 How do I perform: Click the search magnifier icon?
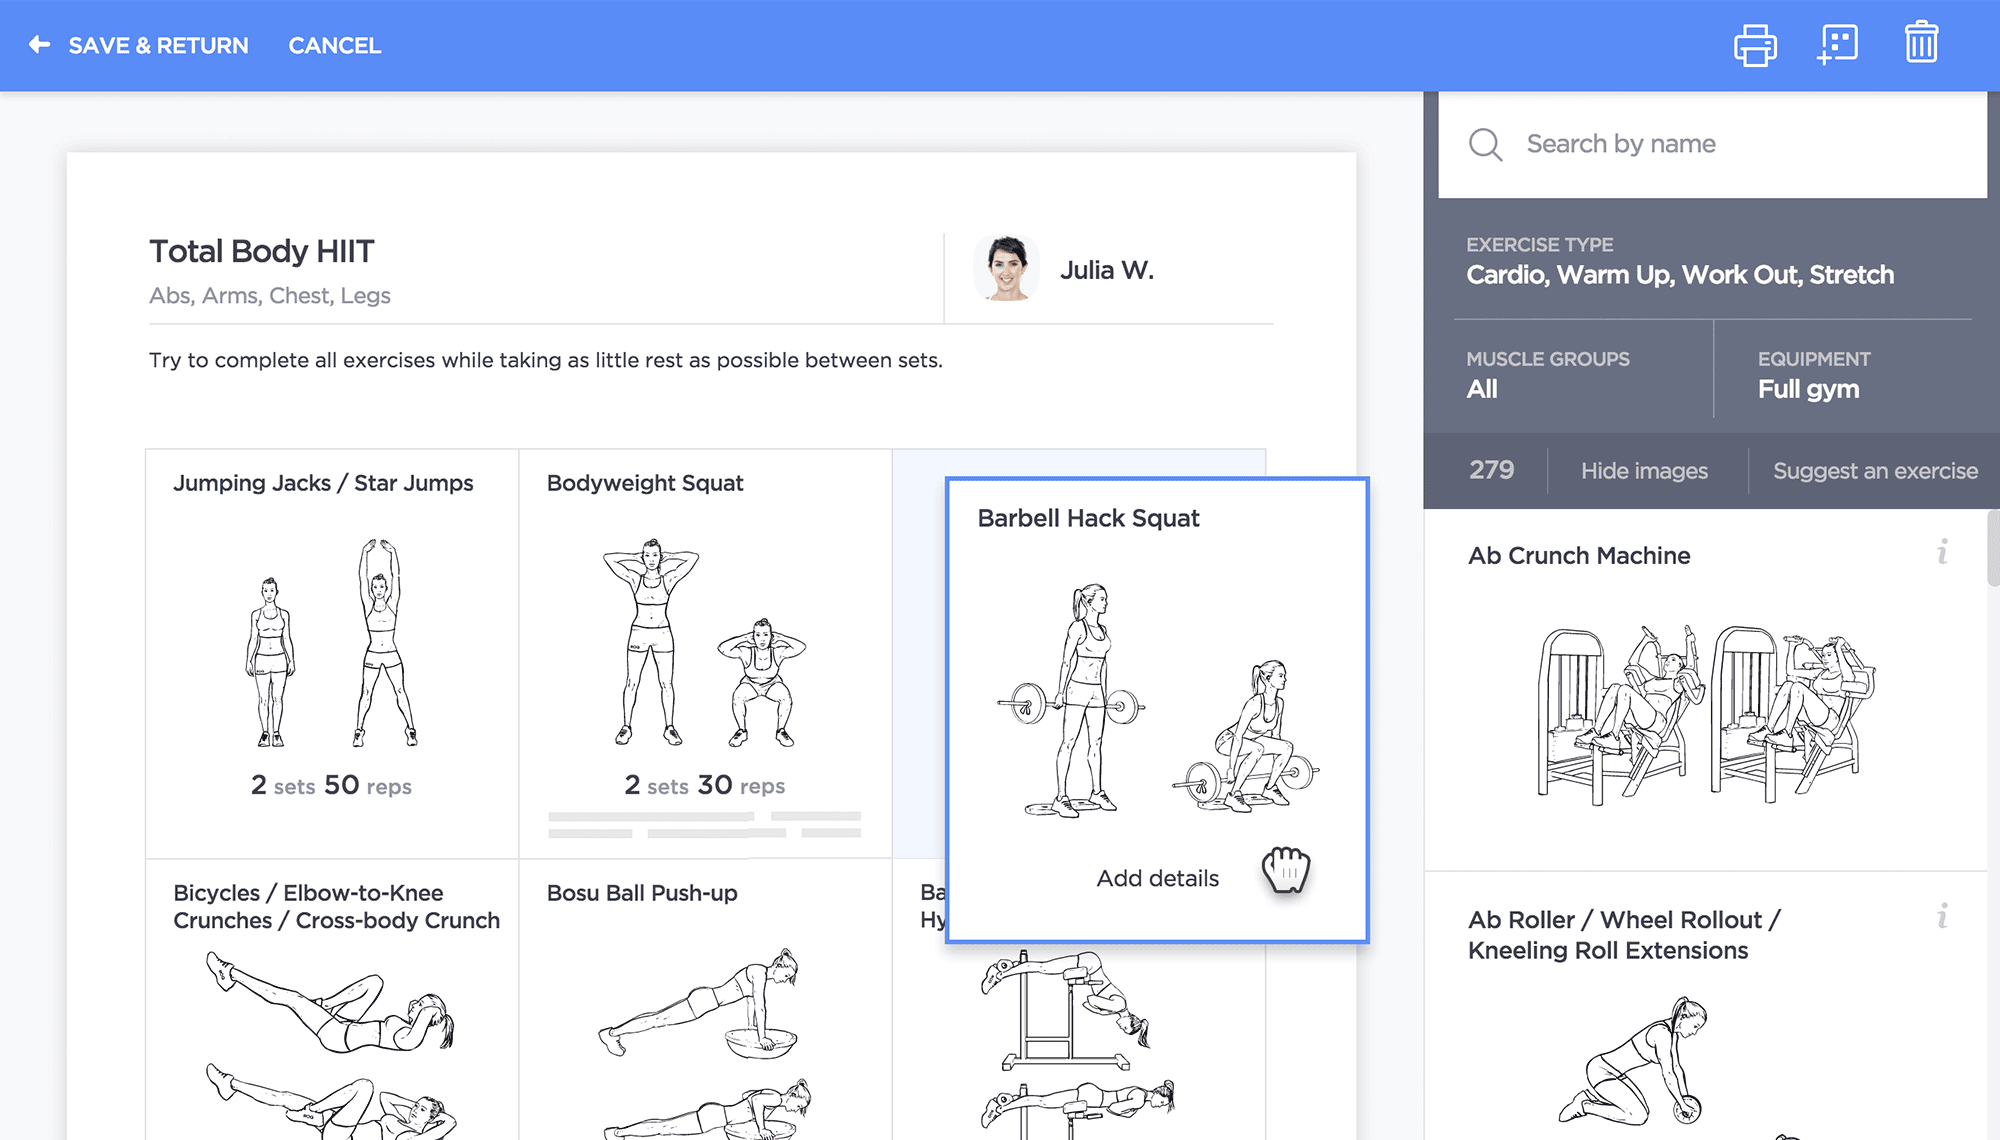tap(1482, 144)
